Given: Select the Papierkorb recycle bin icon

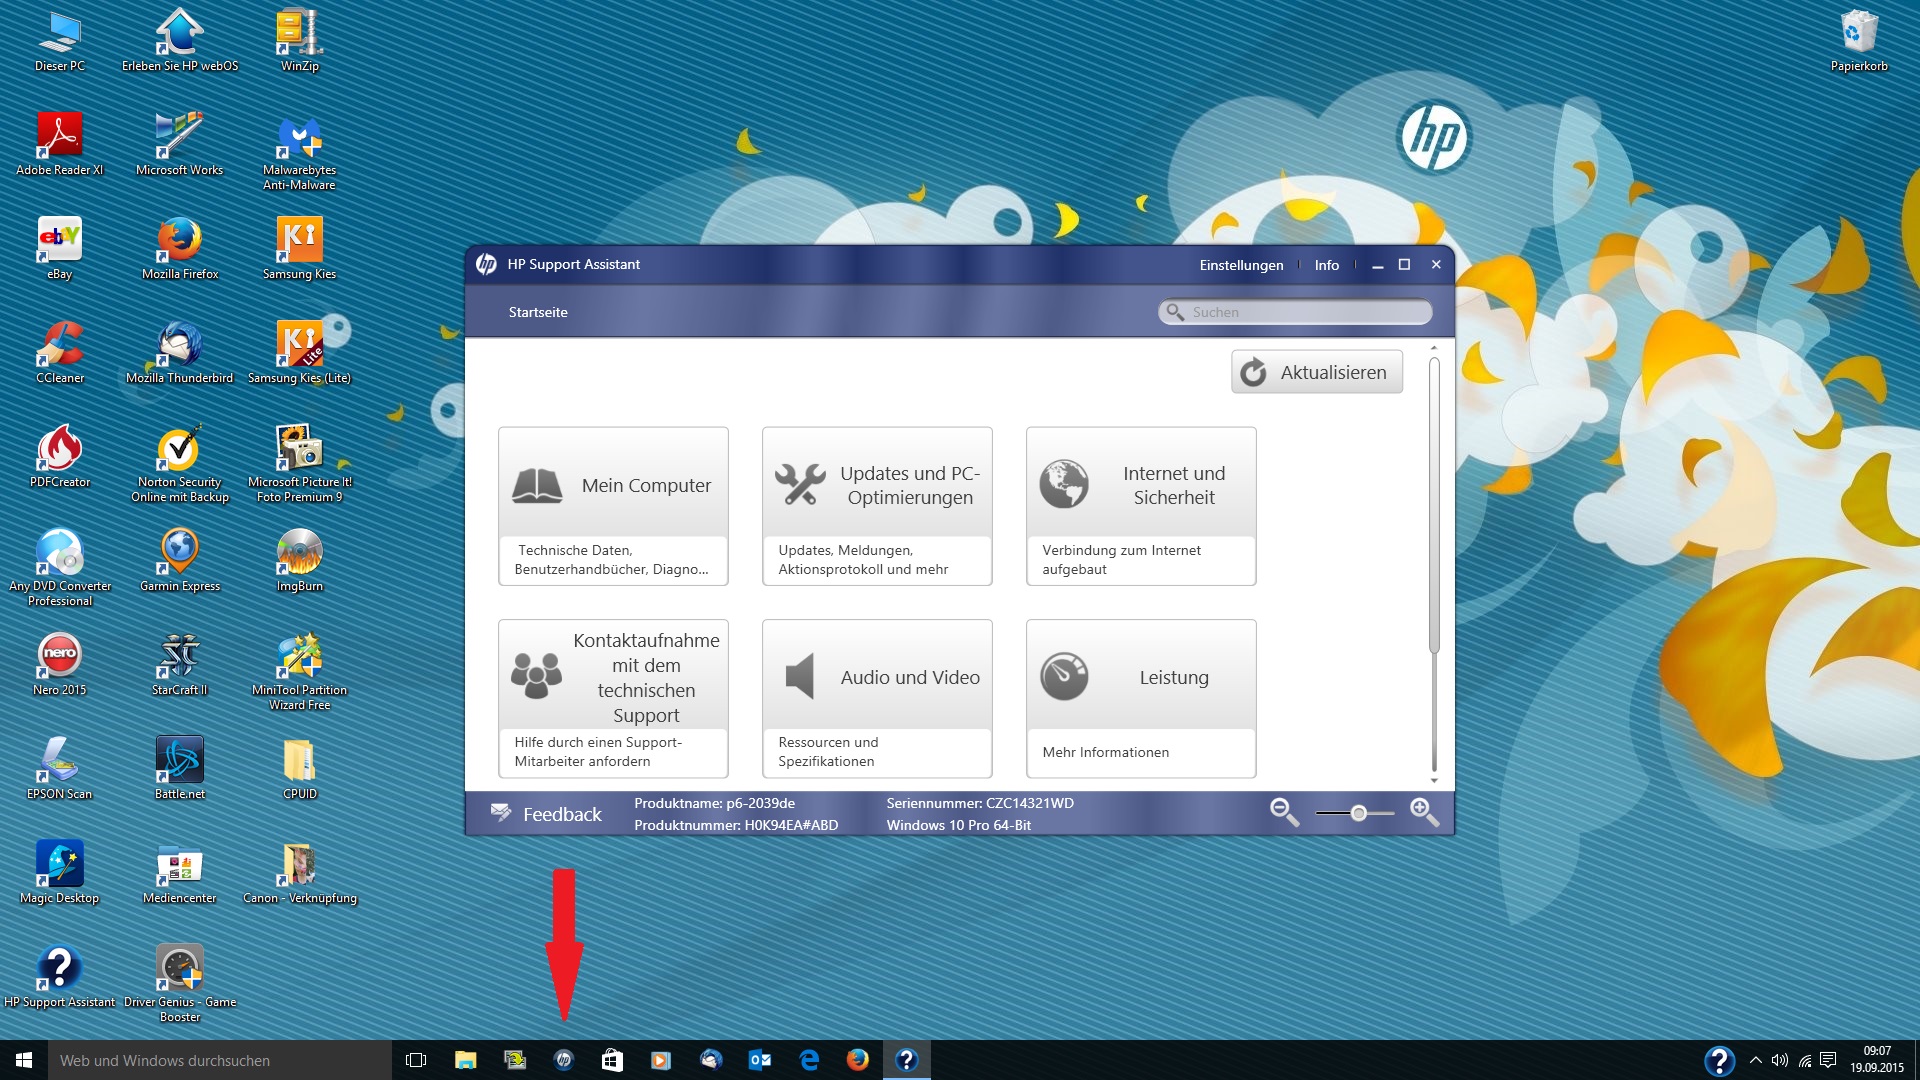Looking at the screenshot, I should coord(1859,42).
